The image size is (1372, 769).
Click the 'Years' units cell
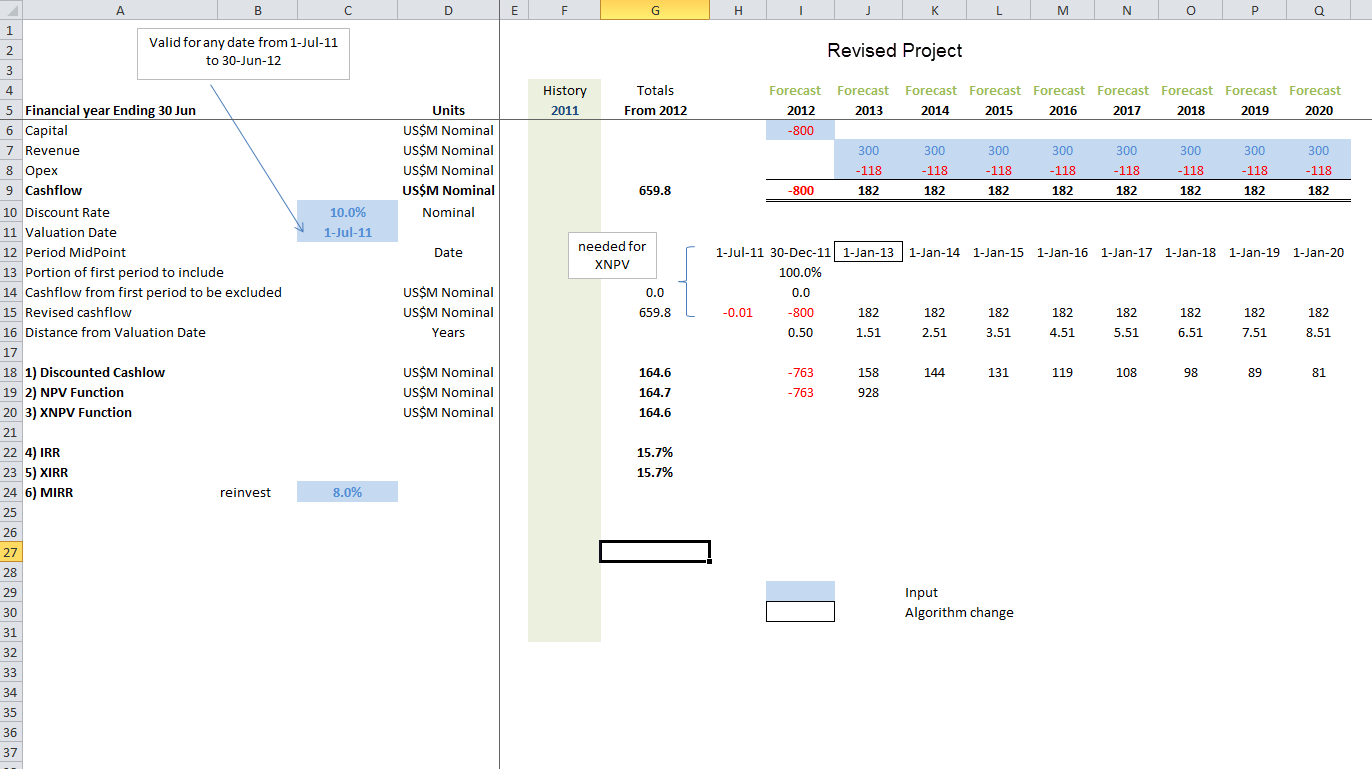(448, 332)
